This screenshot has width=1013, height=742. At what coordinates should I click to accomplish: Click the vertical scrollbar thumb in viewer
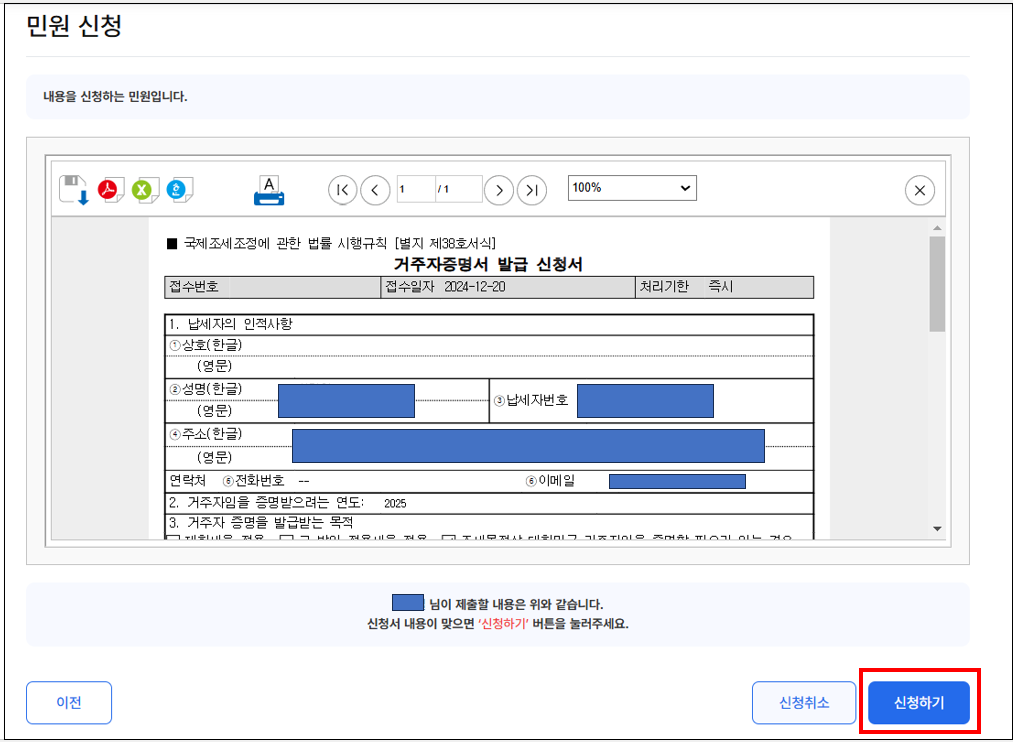pyautogui.click(x=937, y=284)
